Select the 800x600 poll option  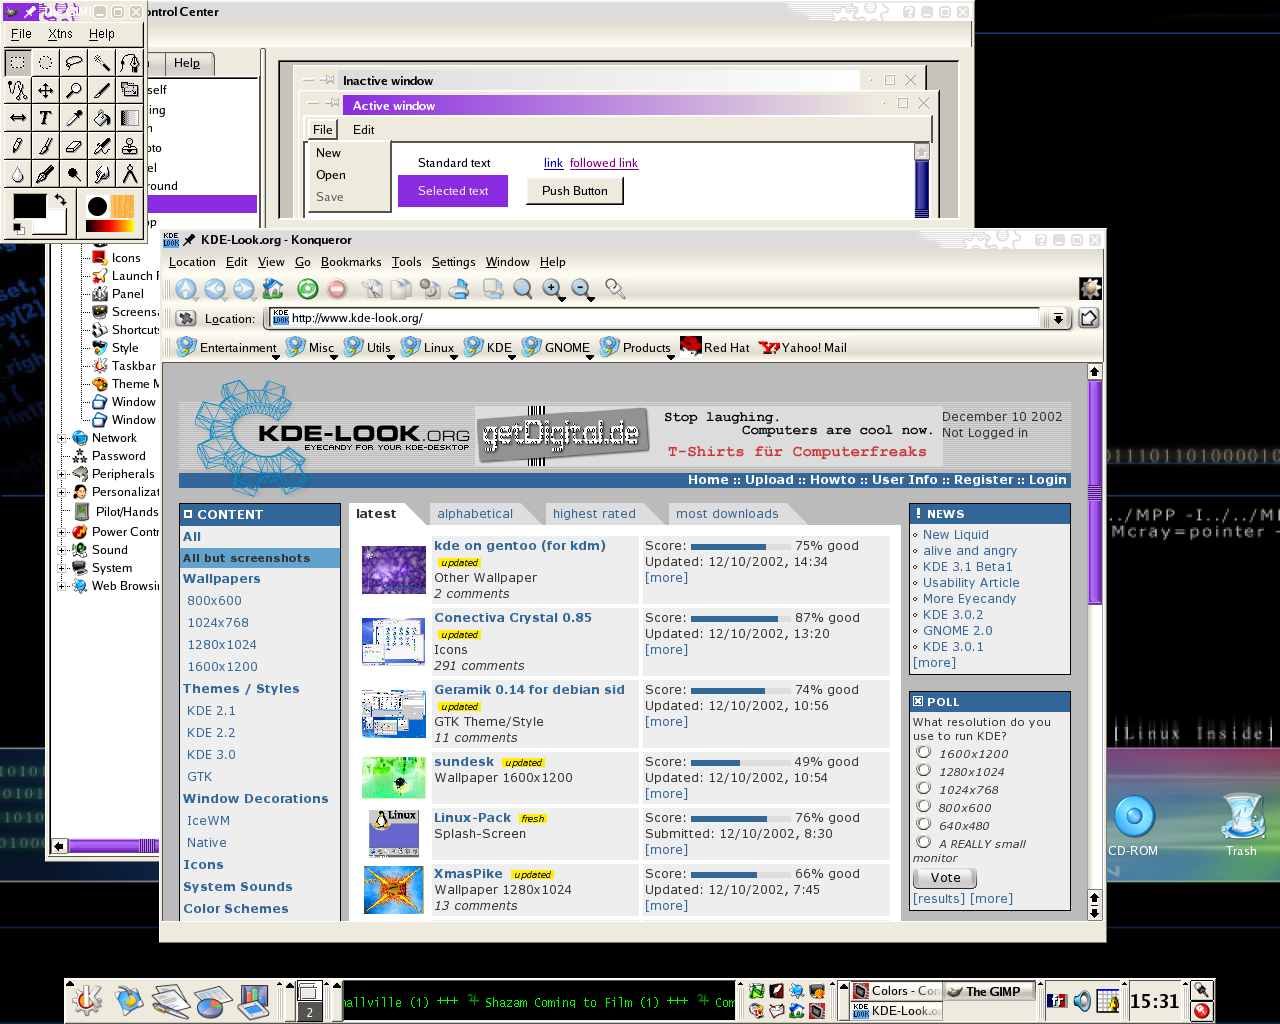[x=924, y=806]
